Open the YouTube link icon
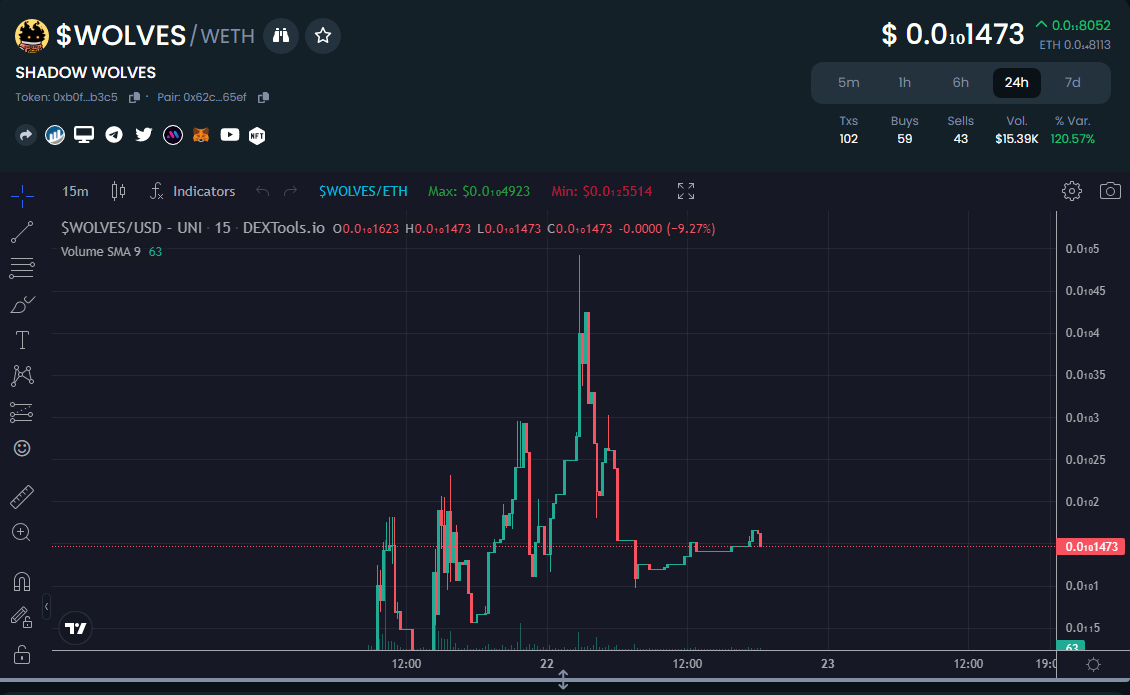 point(230,135)
